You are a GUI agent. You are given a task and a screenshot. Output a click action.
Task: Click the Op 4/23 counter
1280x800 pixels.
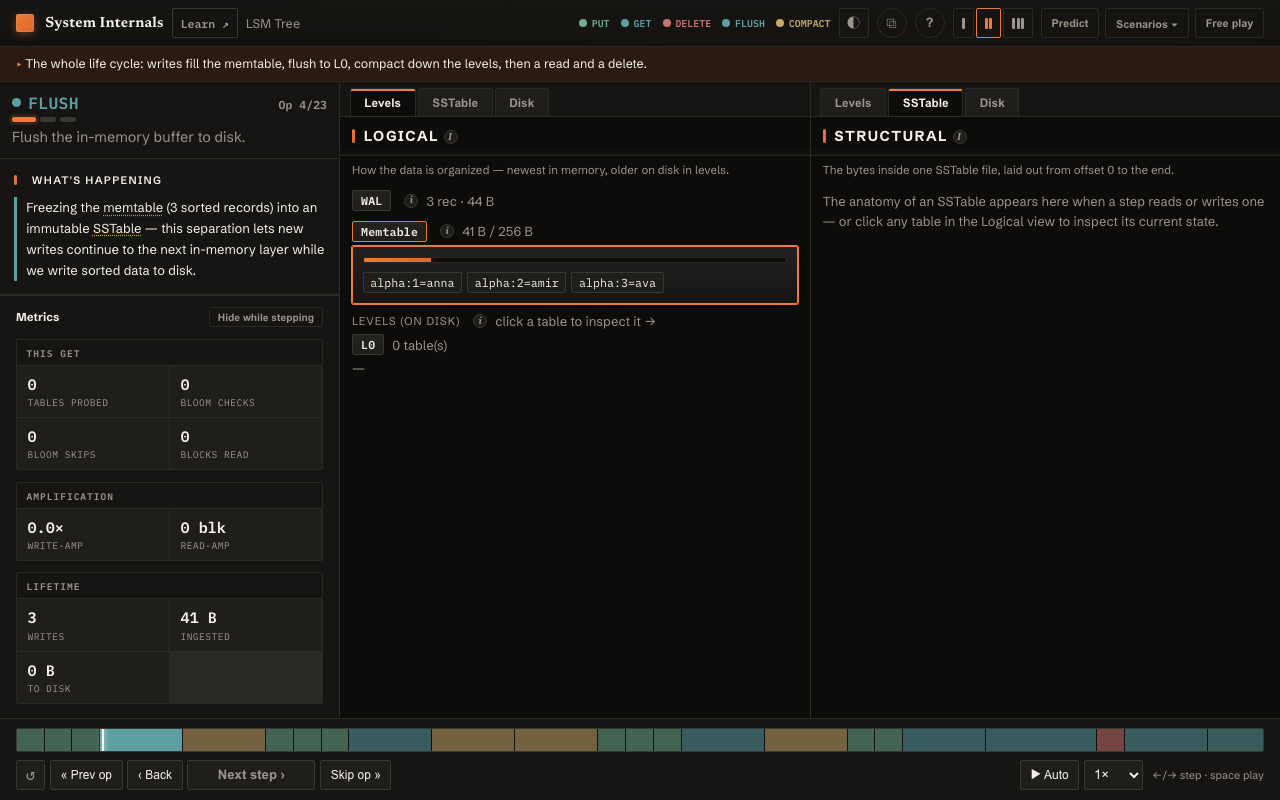[x=302, y=105]
